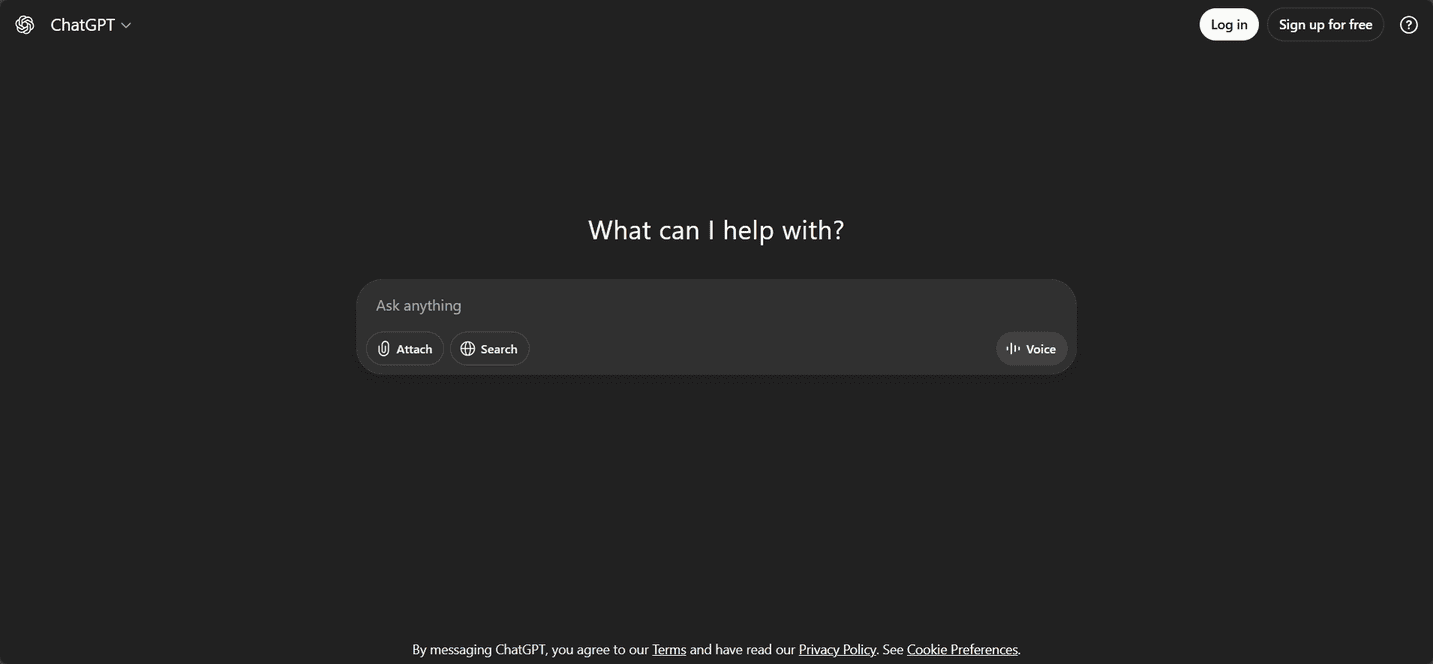The height and width of the screenshot is (664, 1433).
Task: Toggle the Search label on
Action: pyautogui.click(x=499, y=349)
